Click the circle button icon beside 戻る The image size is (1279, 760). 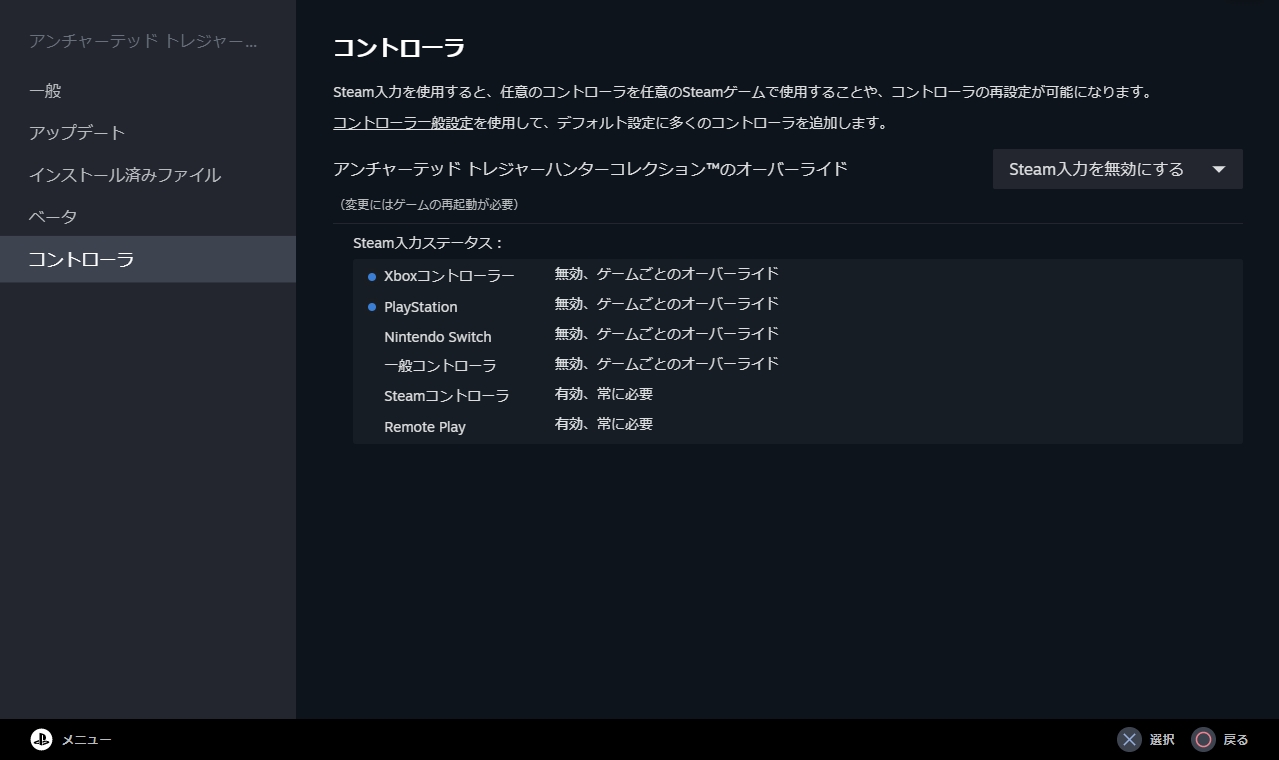pyautogui.click(x=1203, y=740)
